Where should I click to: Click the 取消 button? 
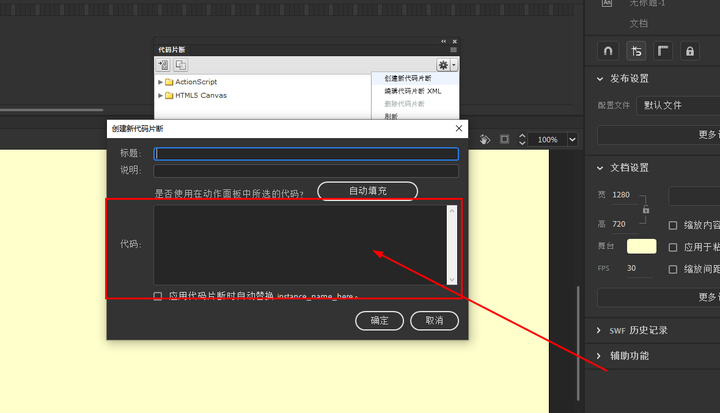coord(434,321)
